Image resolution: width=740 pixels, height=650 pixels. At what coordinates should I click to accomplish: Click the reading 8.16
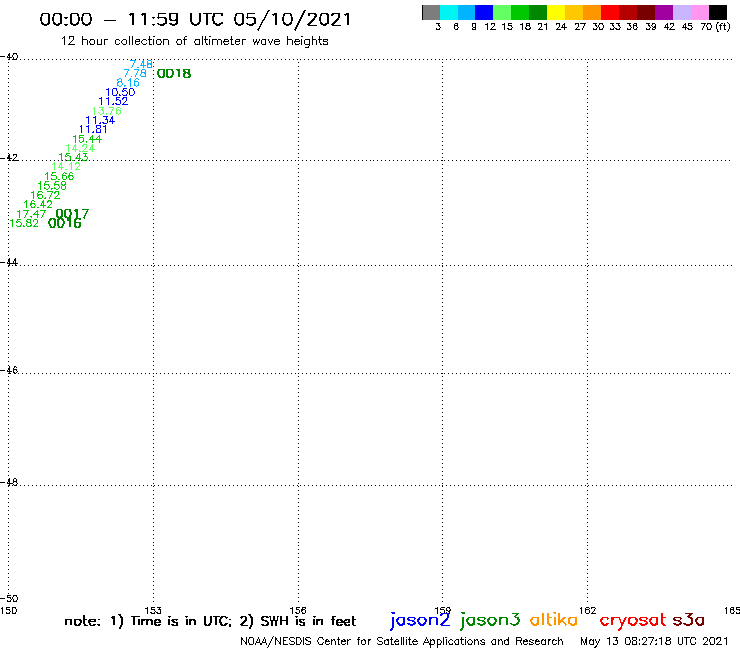coord(128,83)
